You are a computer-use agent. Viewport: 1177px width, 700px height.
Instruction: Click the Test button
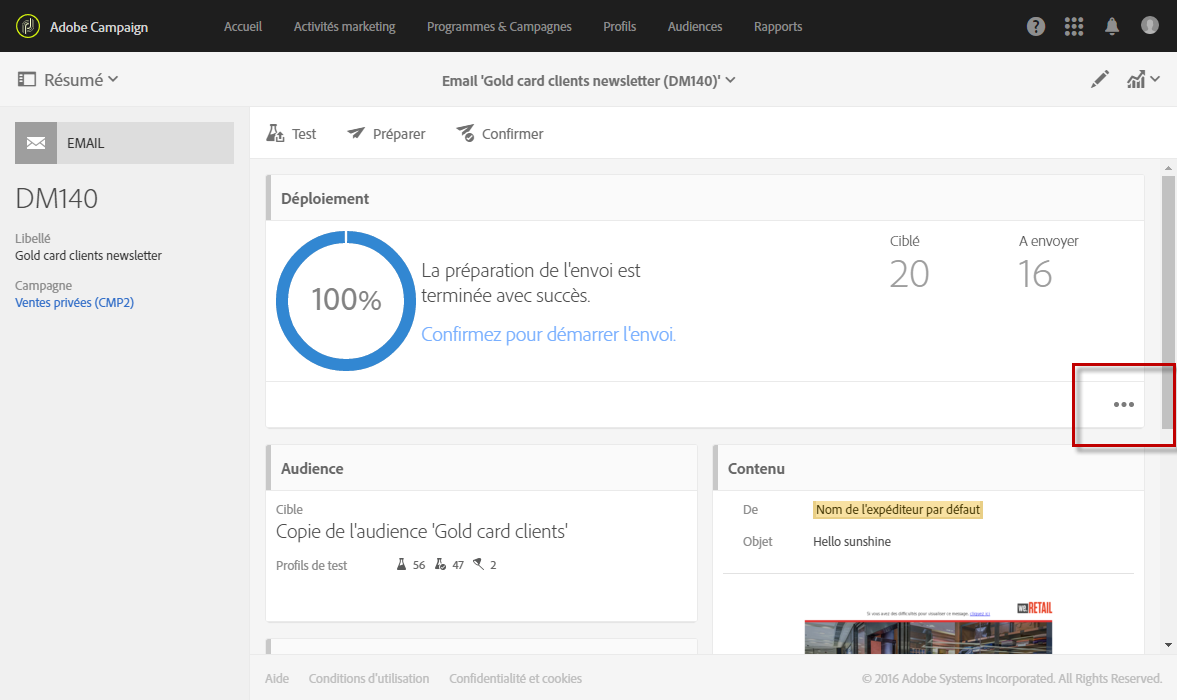point(291,134)
